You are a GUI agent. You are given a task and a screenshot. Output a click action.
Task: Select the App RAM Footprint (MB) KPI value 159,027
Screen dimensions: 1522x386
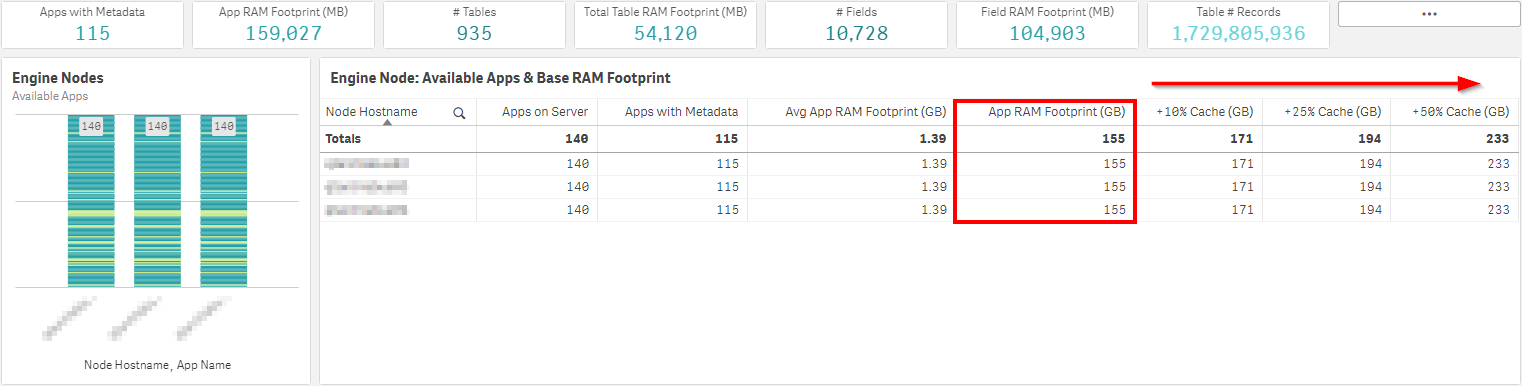(284, 33)
